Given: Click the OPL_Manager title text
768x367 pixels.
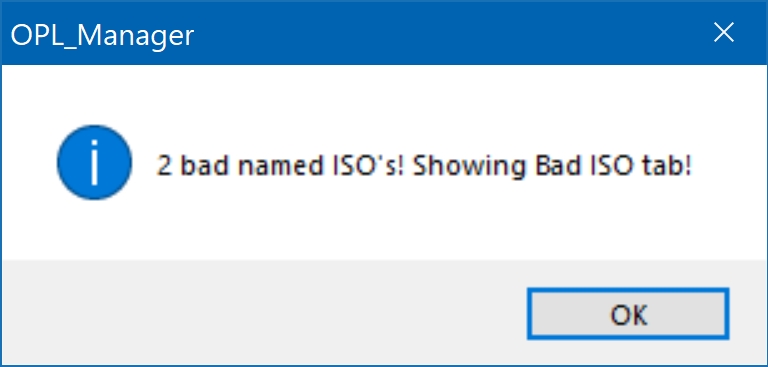Looking at the screenshot, I should coord(102,36).
